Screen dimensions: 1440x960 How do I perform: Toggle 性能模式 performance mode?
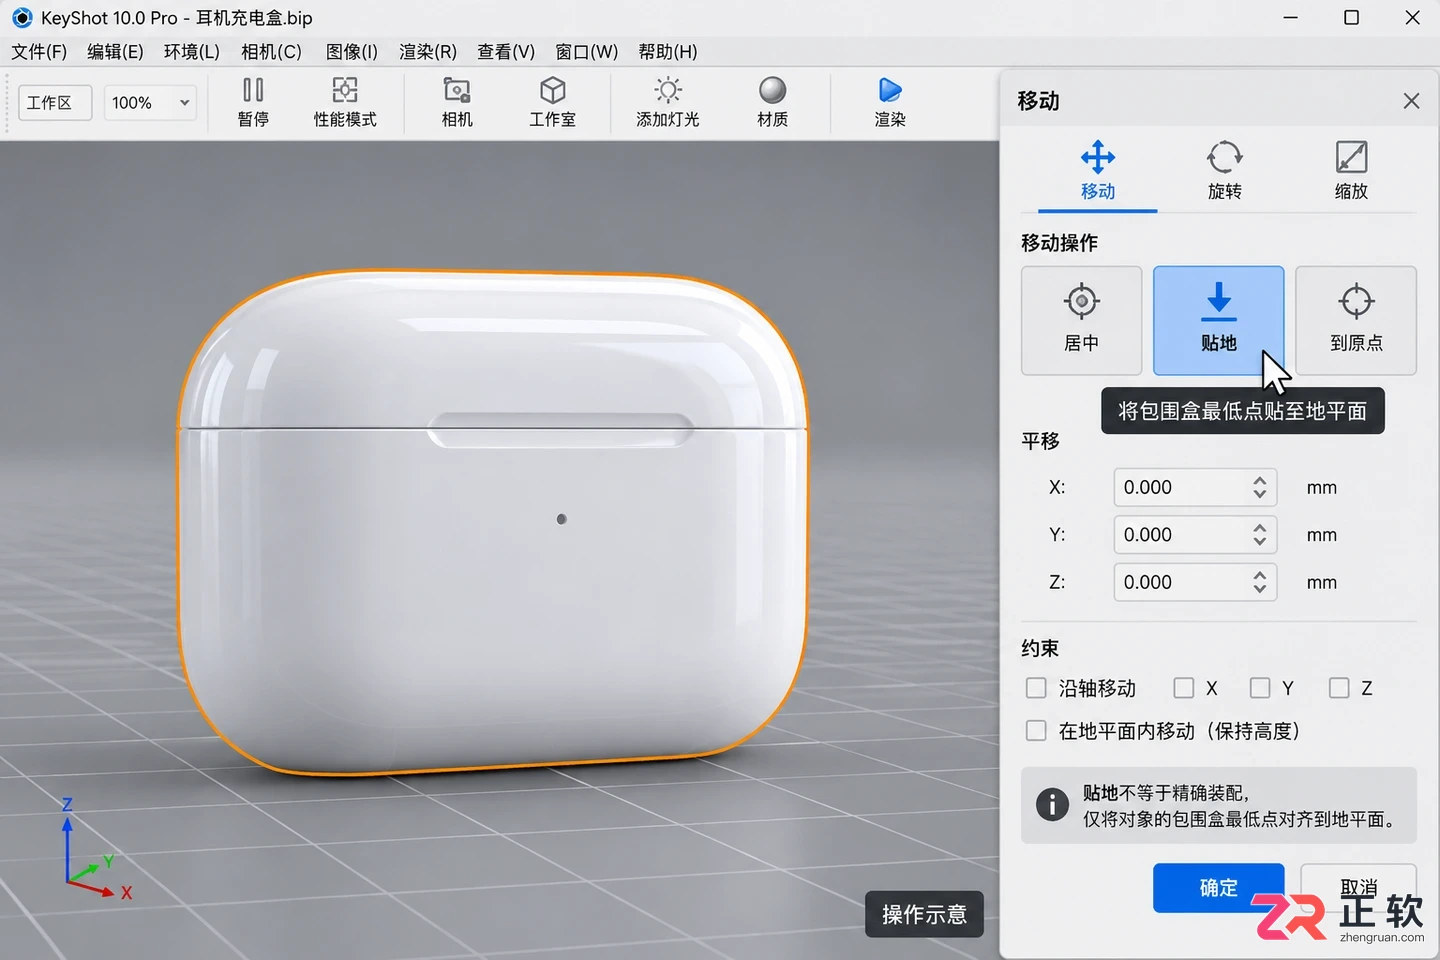[x=345, y=102]
